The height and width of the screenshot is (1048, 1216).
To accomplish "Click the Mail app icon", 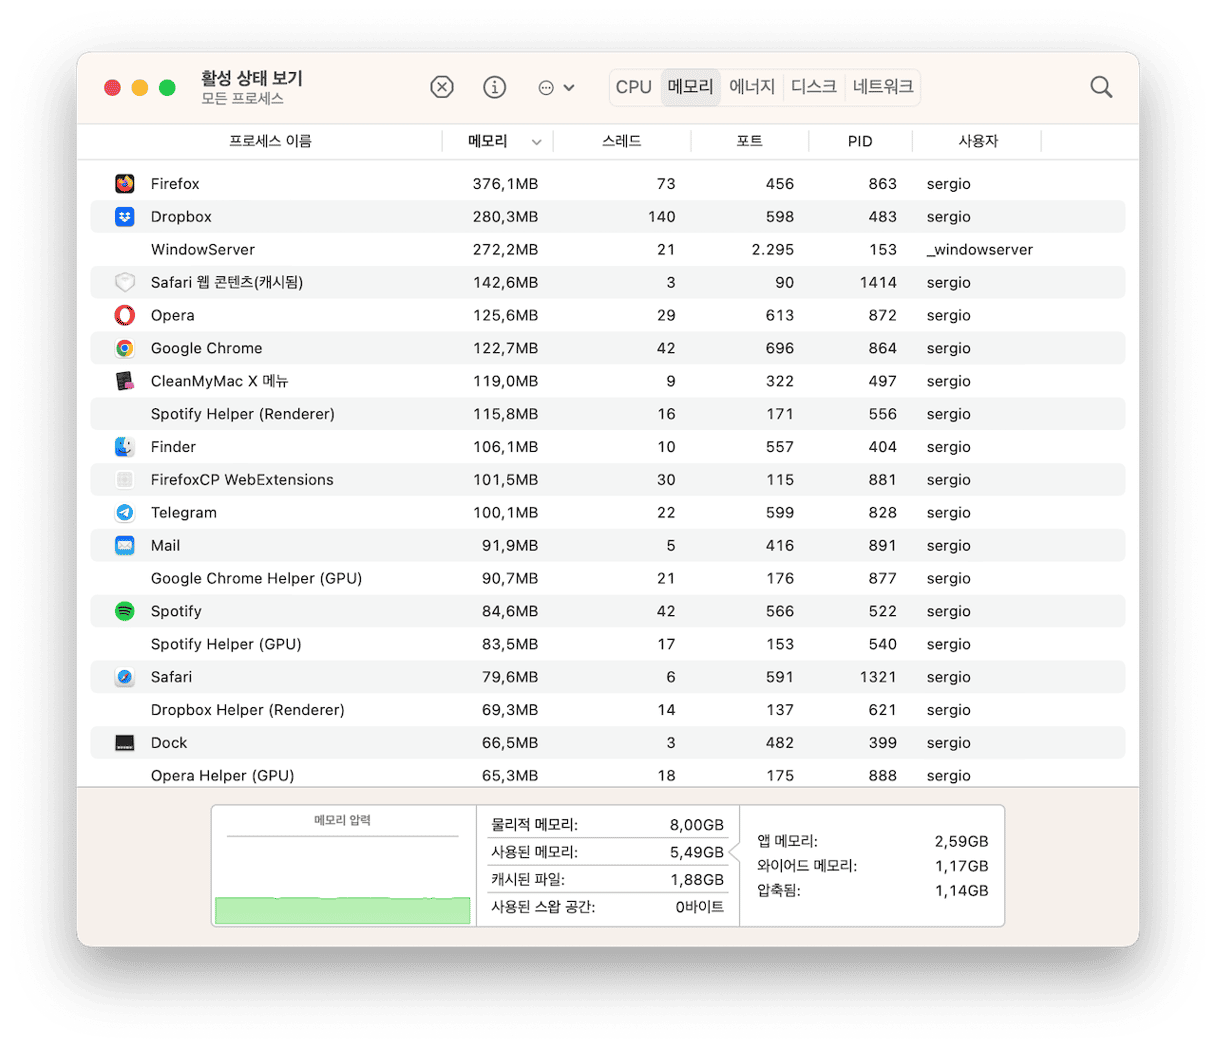I will 124,545.
